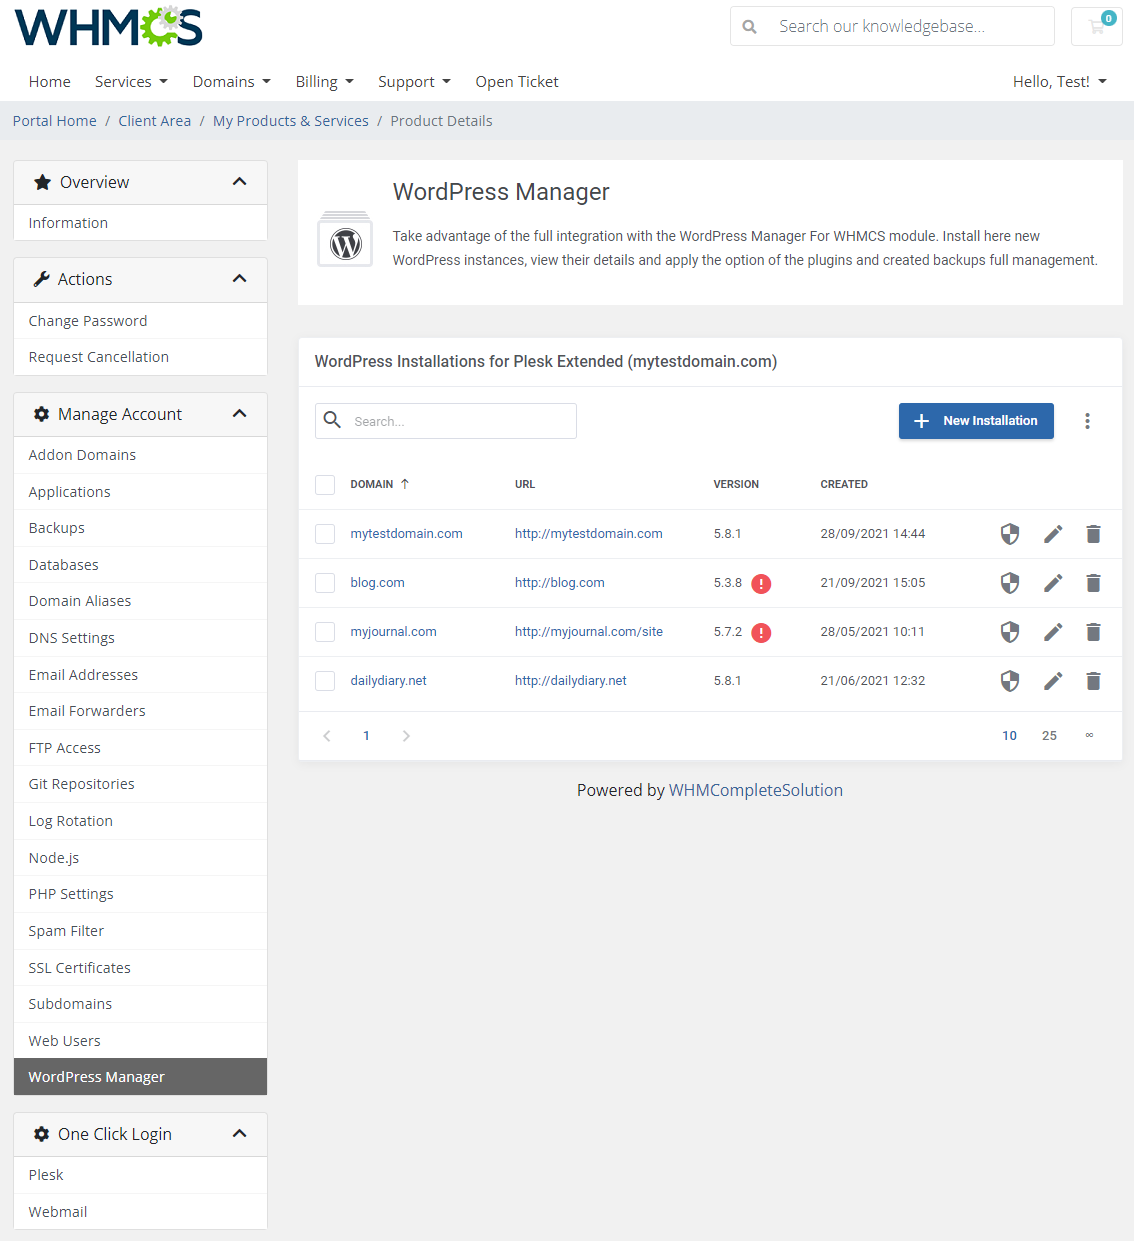
Task: Select WordPress Manager in sidebar
Action: 141,1077
